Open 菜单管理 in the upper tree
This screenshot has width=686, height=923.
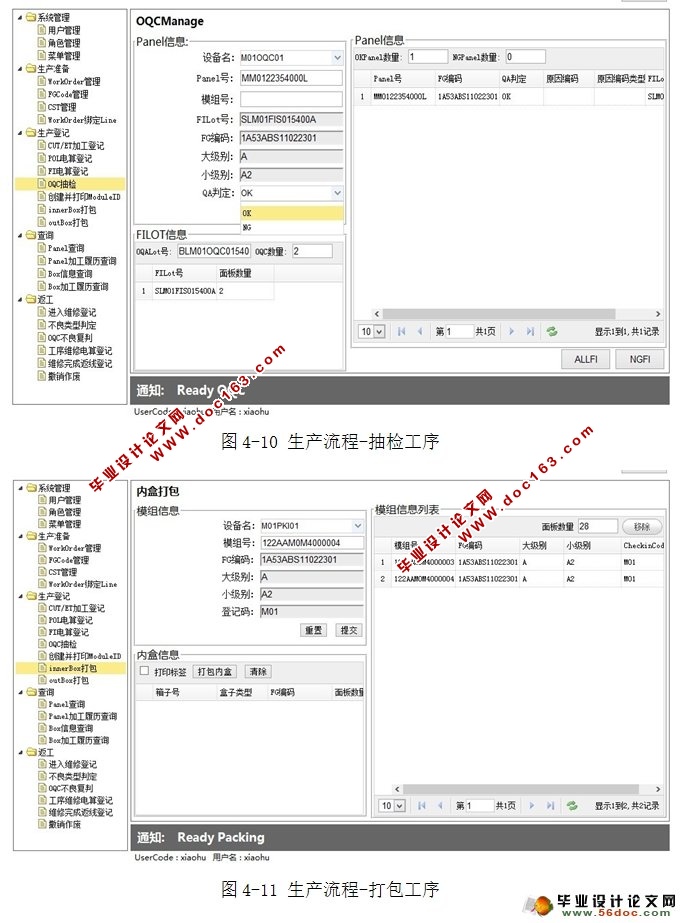tap(64, 56)
